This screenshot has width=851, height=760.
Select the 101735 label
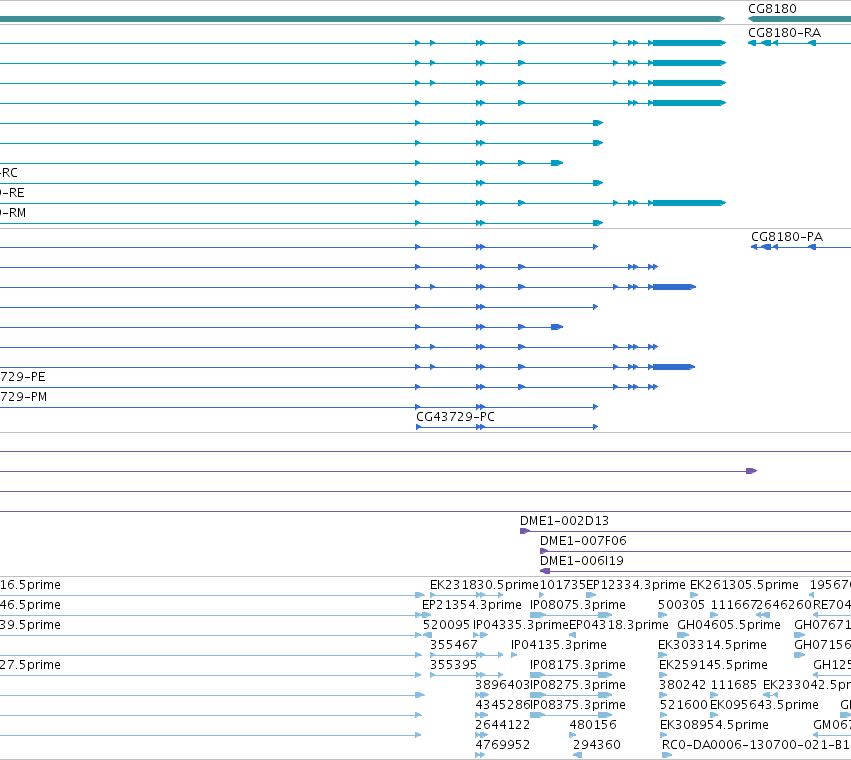(x=562, y=585)
